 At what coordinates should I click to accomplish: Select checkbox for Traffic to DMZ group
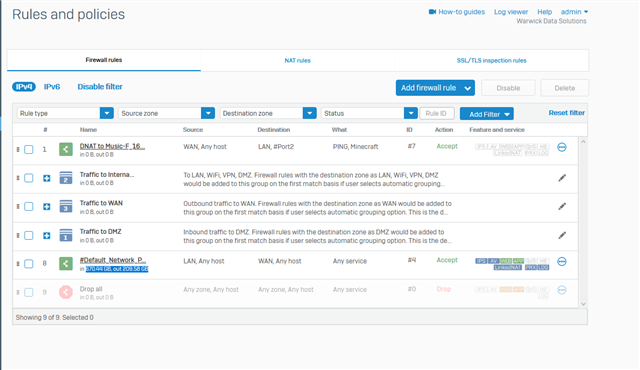point(29,235)
